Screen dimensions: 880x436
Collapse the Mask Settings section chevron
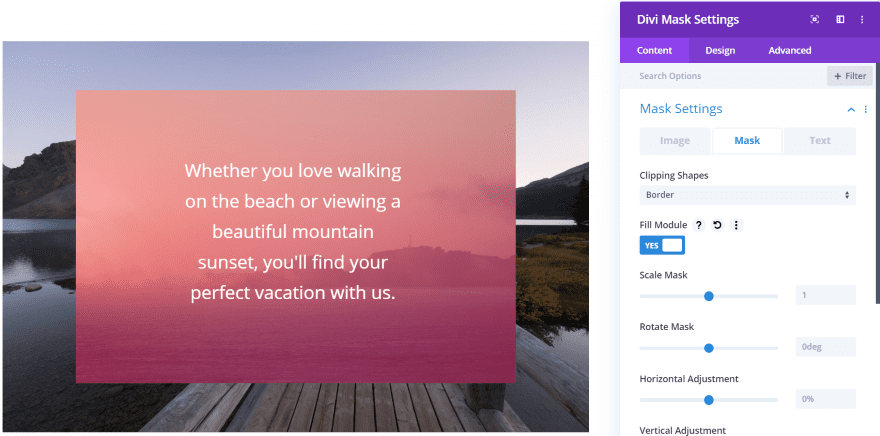851,109
